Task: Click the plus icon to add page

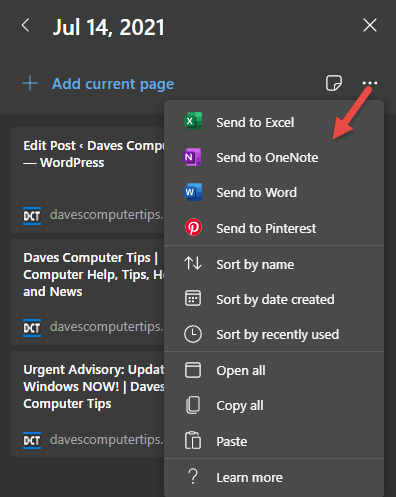Action: click(x=30, y=83)
